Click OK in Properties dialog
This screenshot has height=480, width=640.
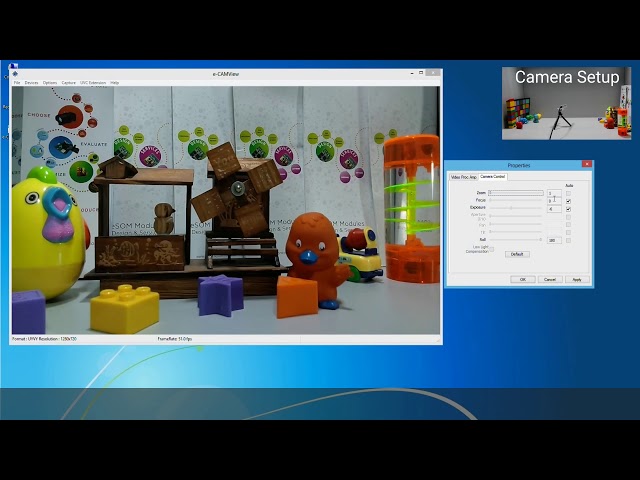click(523, 280)
